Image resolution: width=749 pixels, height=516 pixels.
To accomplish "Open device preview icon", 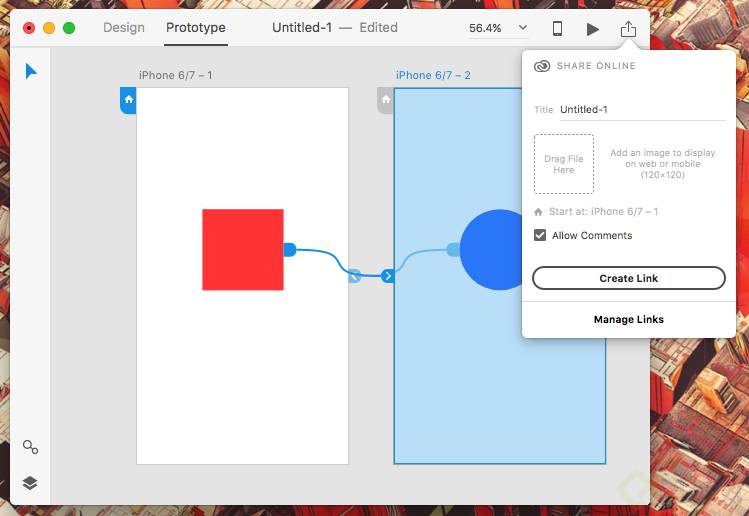I will tap(557, 29).
